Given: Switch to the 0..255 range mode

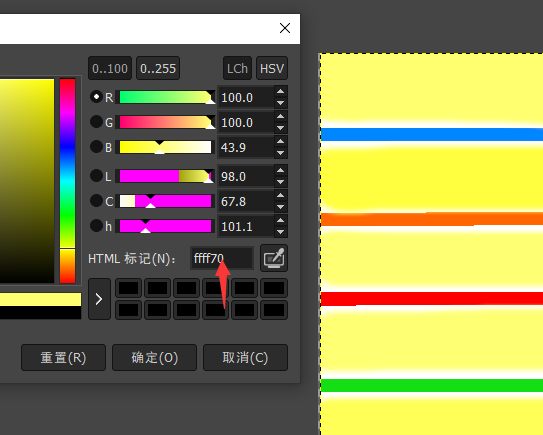Looking at the screenshot, I should point(158,68).
